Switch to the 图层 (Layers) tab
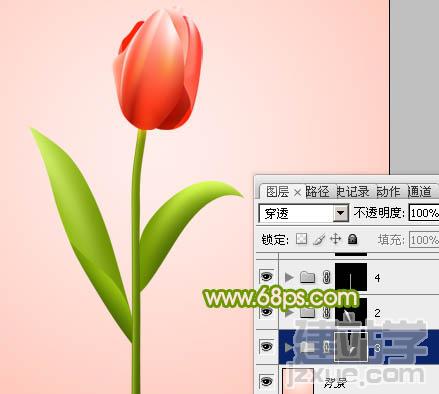Image resolution: width=439 pixels, height=394 pixels. 277,192
